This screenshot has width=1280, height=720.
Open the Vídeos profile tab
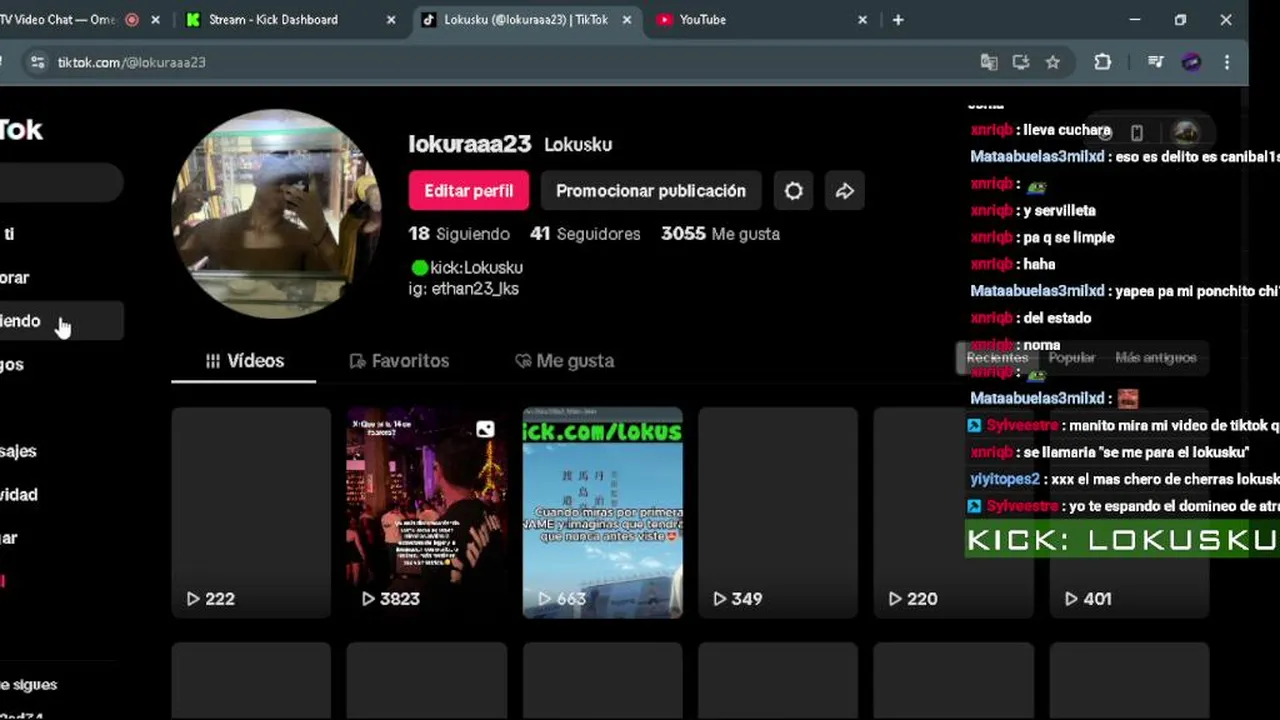click(244, 361)
